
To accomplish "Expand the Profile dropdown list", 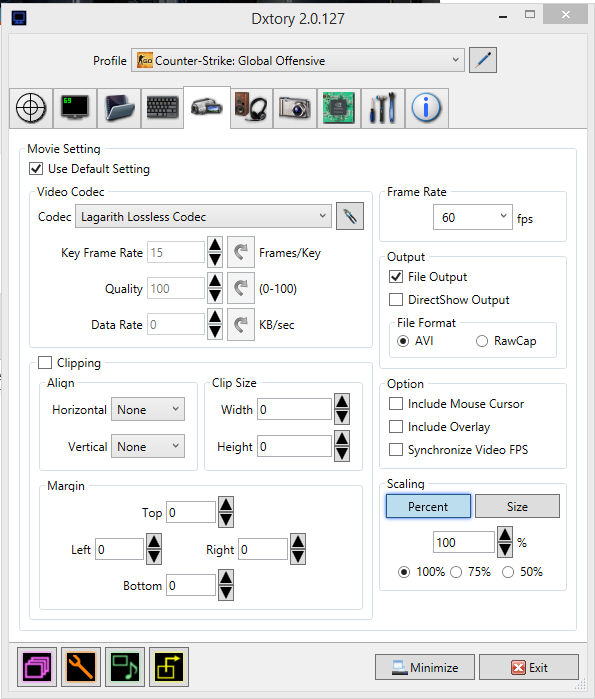I will pyautogui.click(x=298, y=60).
